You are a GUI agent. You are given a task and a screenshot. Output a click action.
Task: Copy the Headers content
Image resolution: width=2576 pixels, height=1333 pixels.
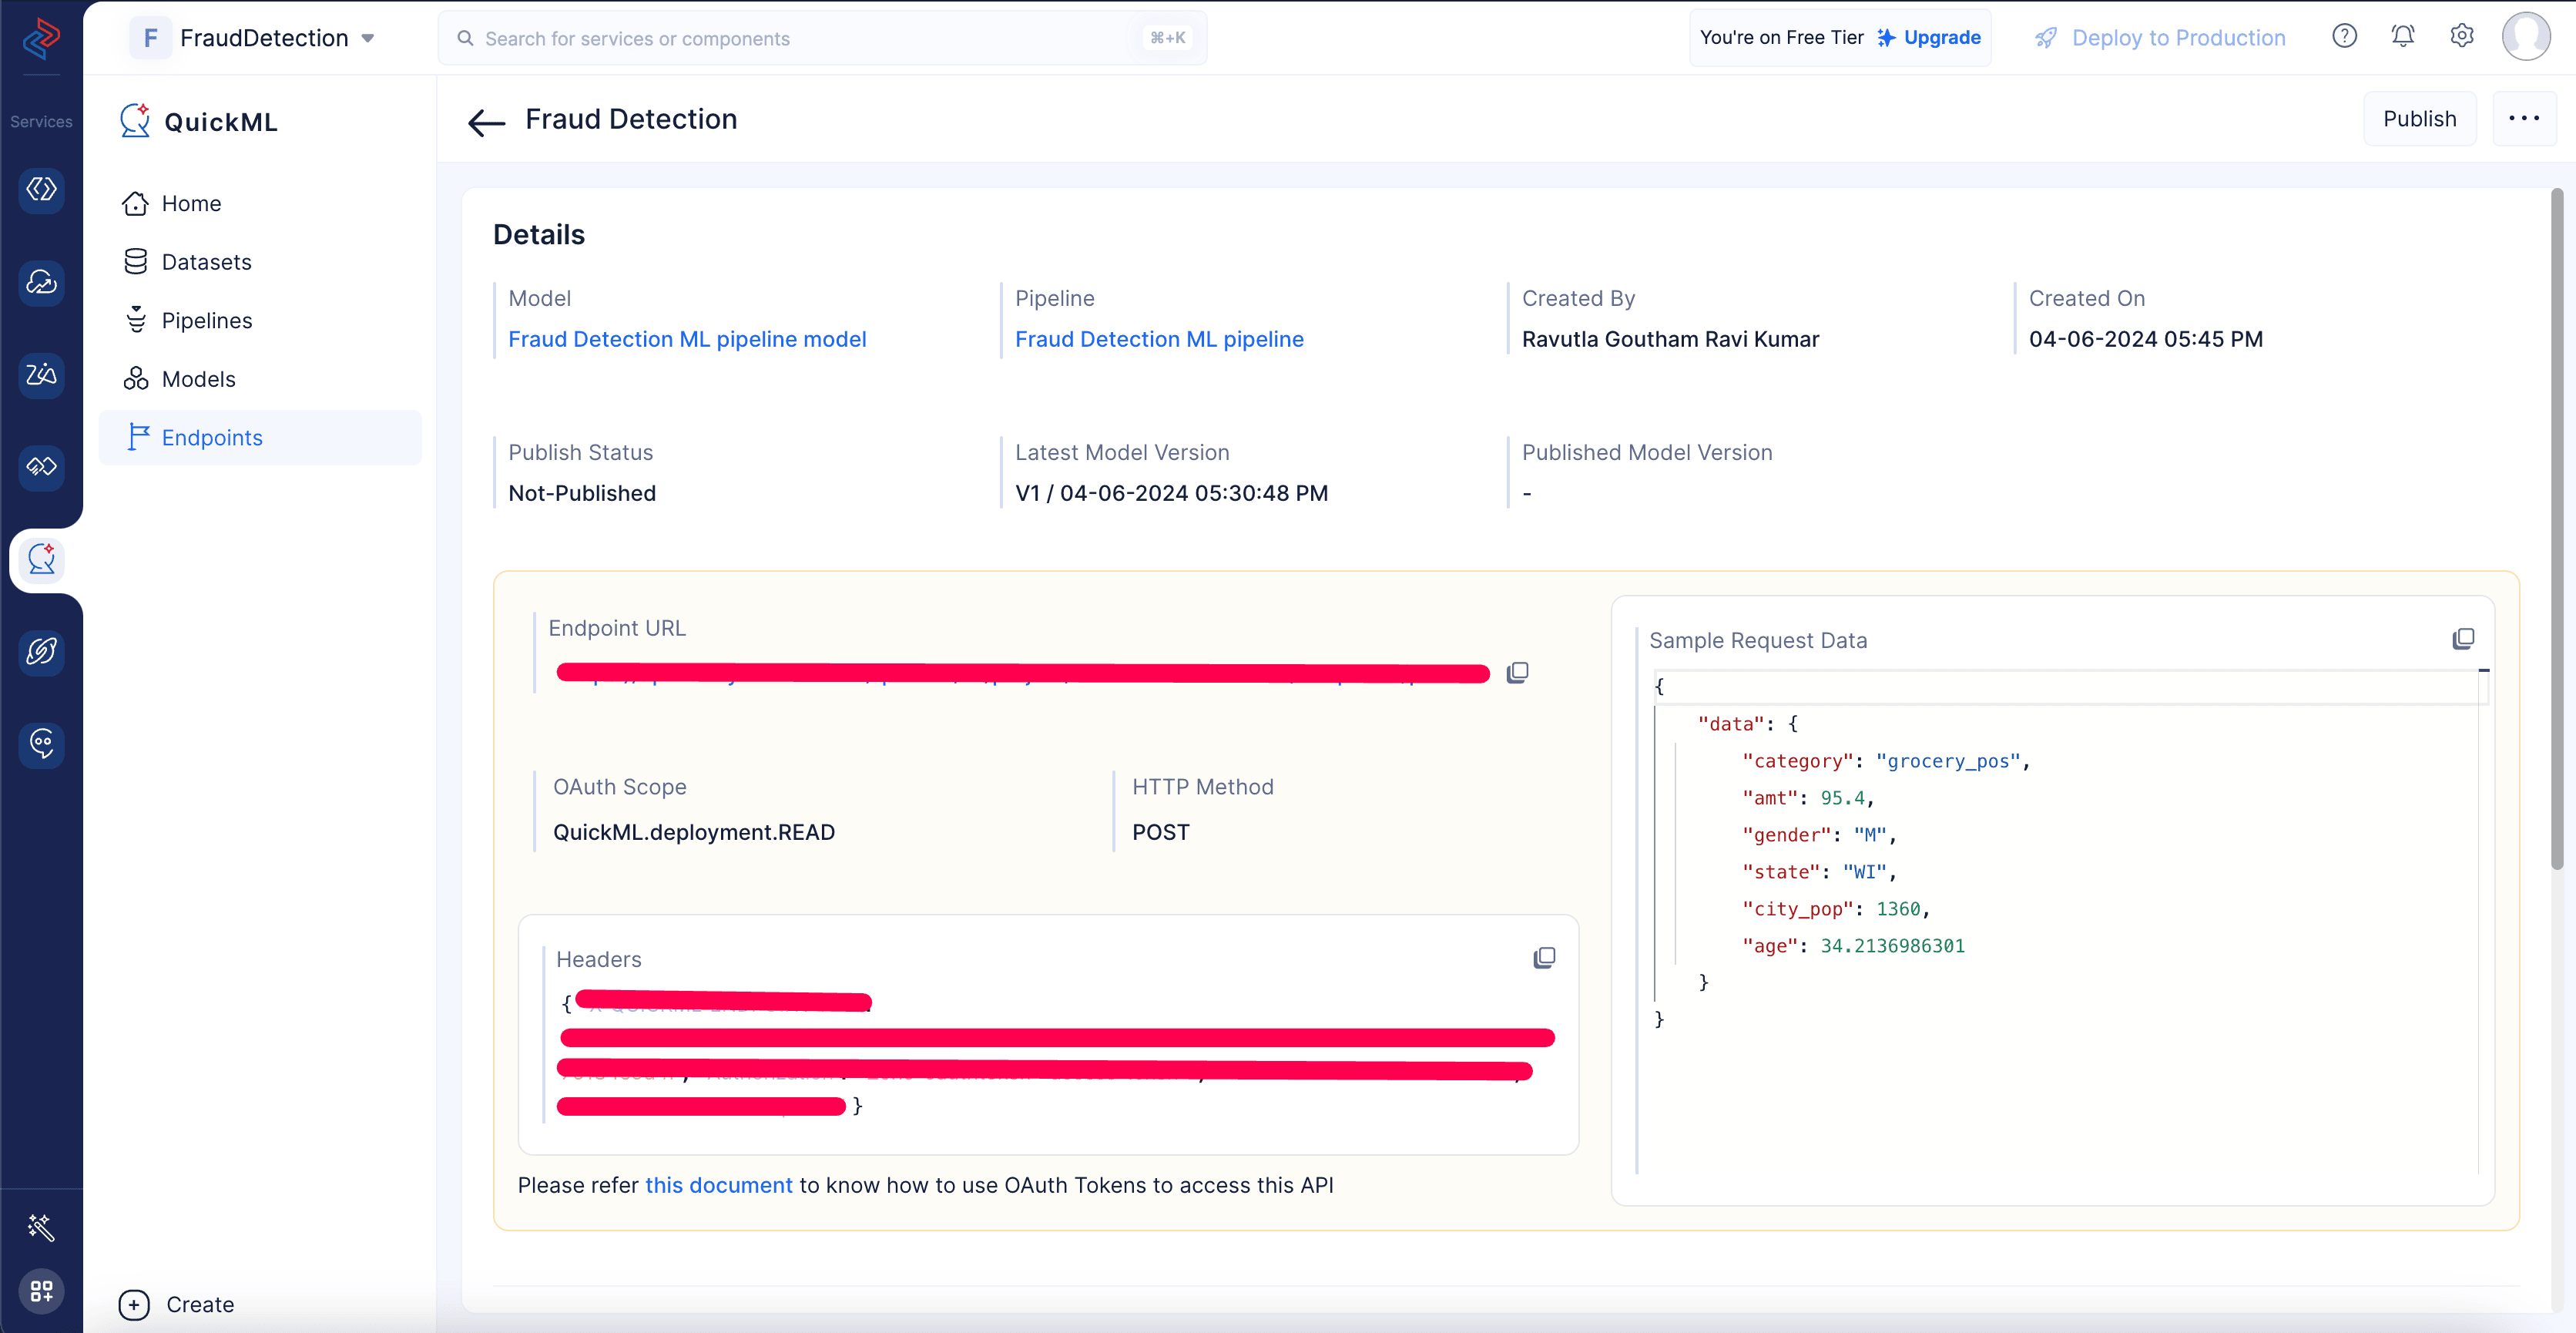pos(1544,958)
